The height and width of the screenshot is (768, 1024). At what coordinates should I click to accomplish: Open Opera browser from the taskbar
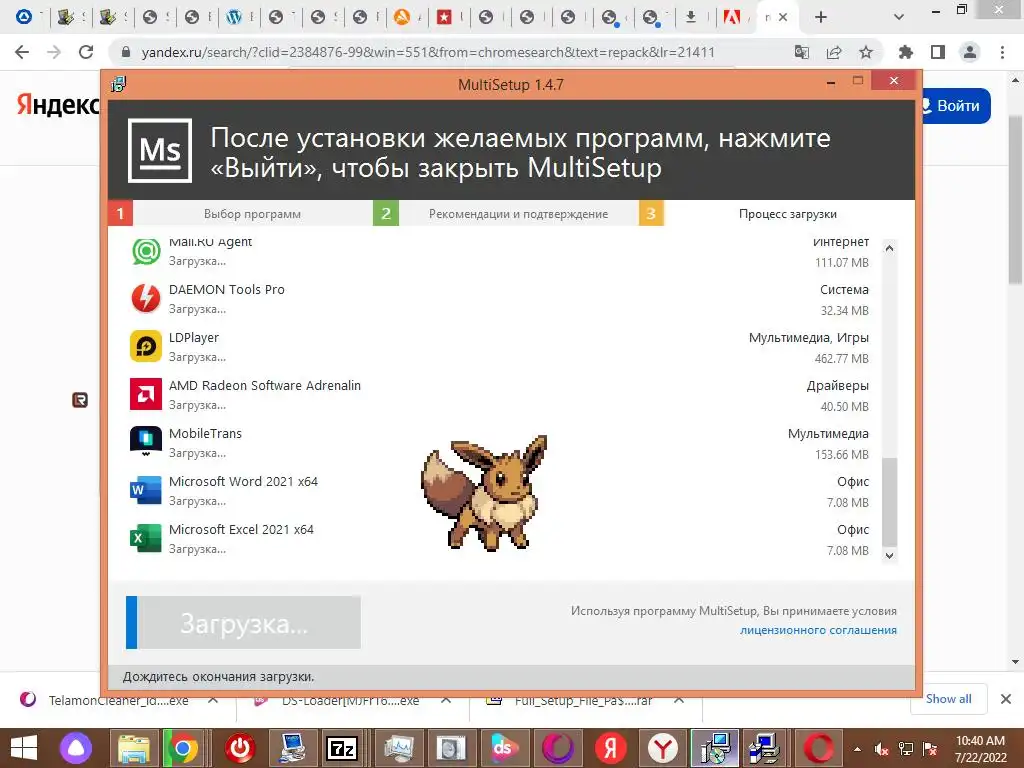819,748
